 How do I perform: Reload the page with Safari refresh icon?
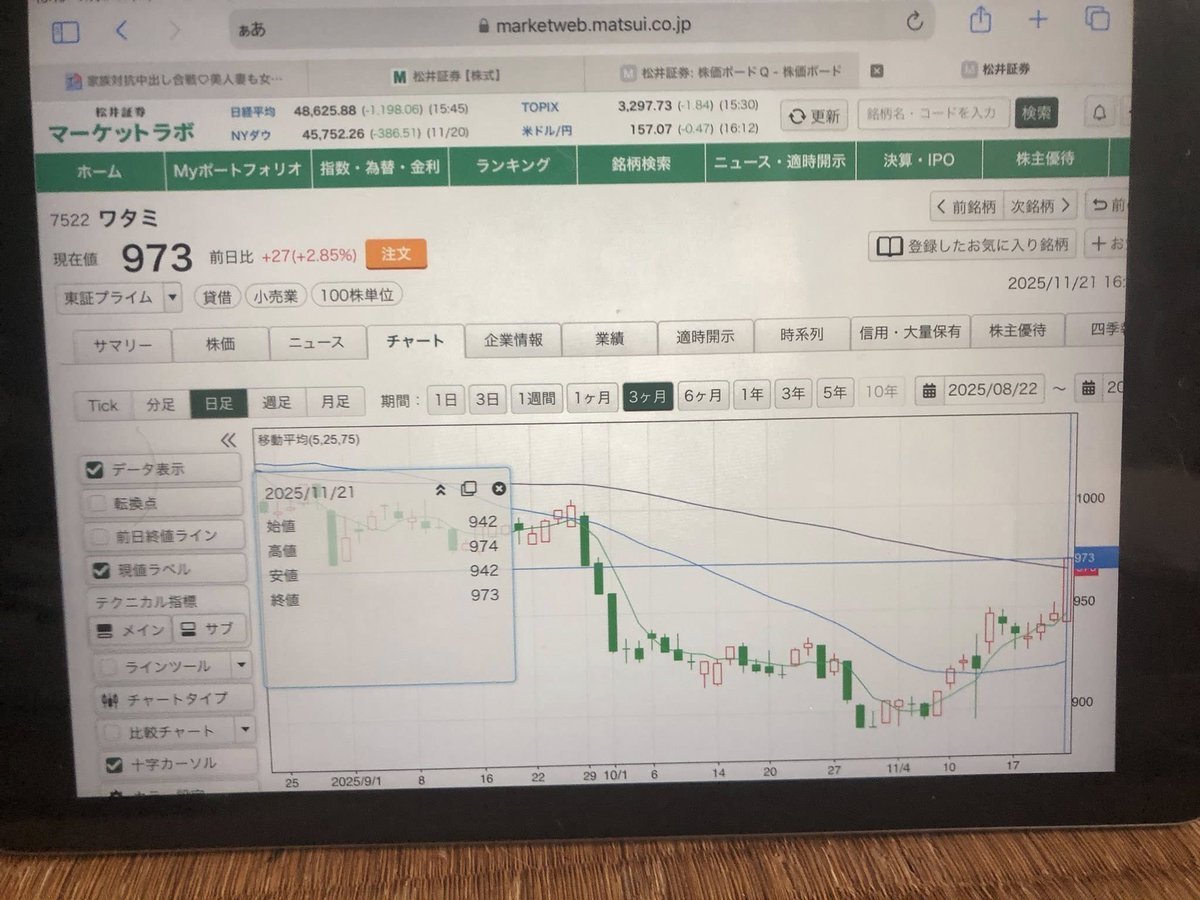[x=913, y=21]
